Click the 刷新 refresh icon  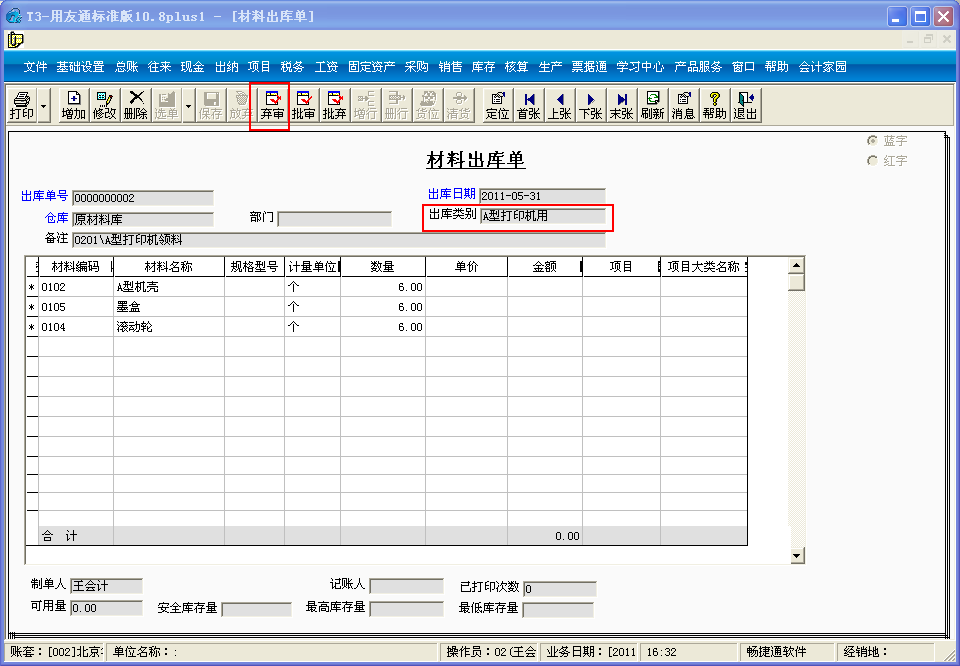pyautogui.click(x=653, y=105)
